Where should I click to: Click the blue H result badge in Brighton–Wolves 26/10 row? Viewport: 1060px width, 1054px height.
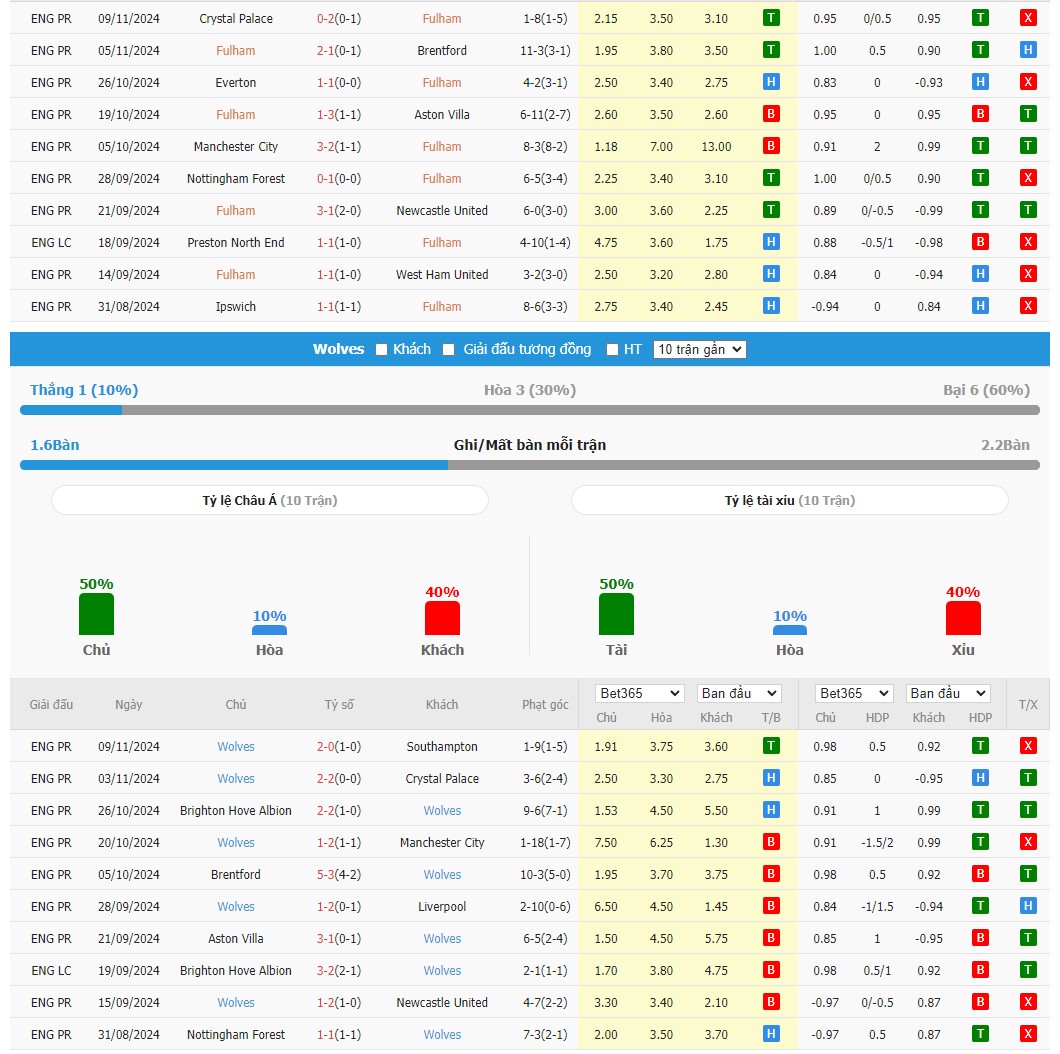771,810
